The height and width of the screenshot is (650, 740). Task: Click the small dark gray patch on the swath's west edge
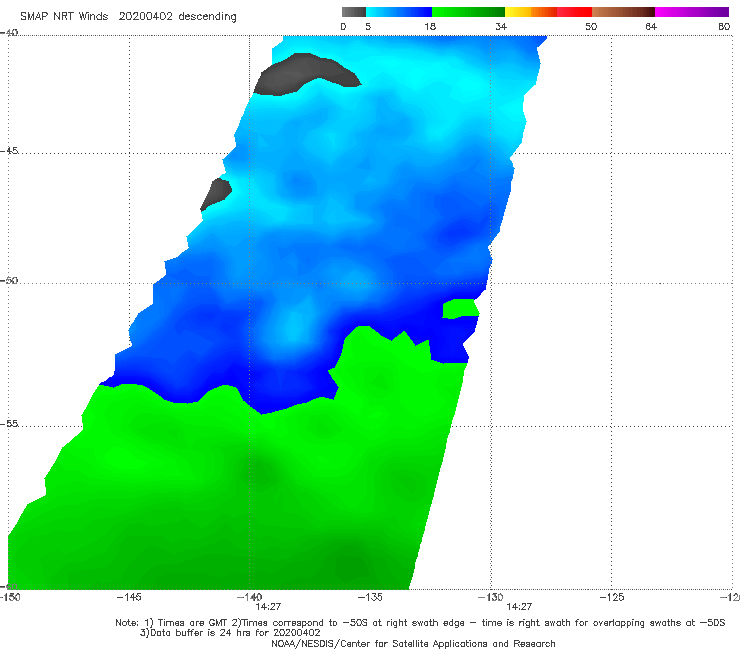click(x=216, y=194)
